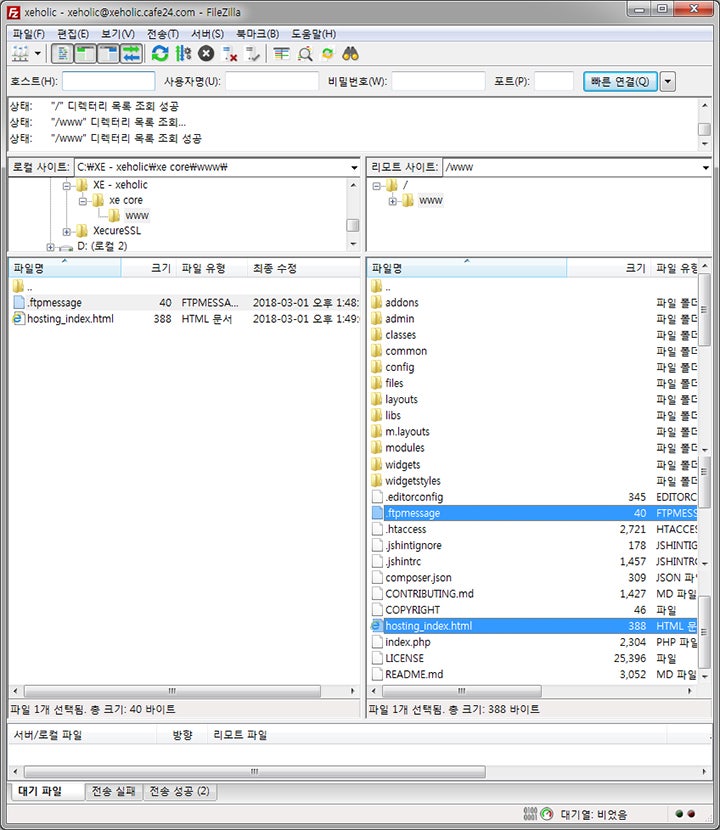Toggle directory comparison

(x=305, y=53)
